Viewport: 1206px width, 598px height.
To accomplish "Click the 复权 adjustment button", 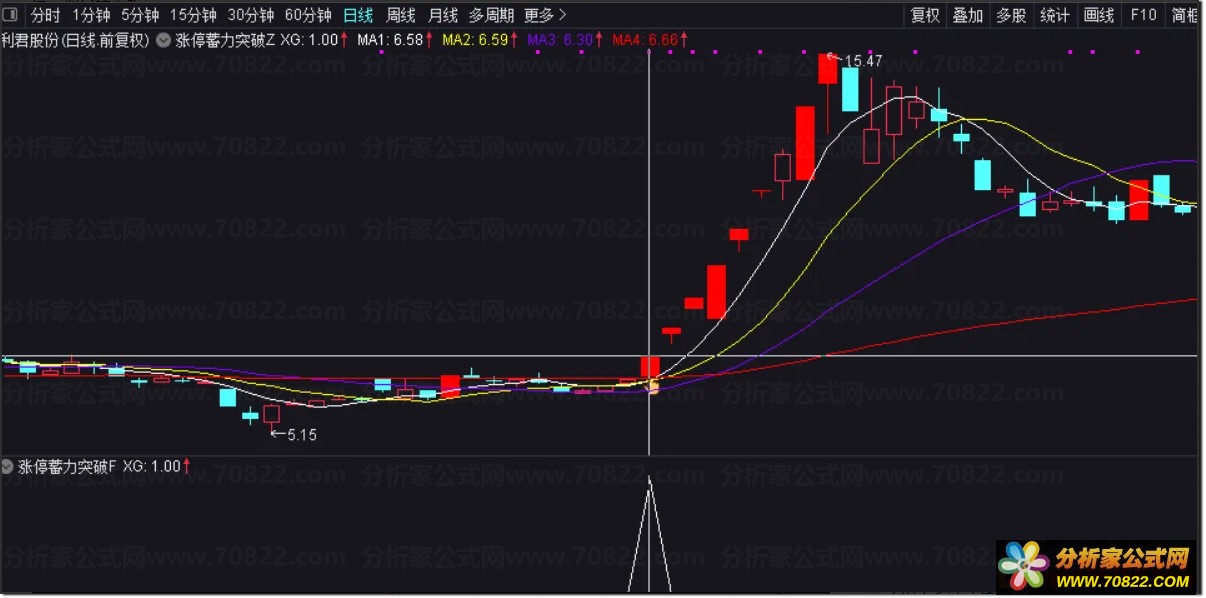I will [925, 15].
